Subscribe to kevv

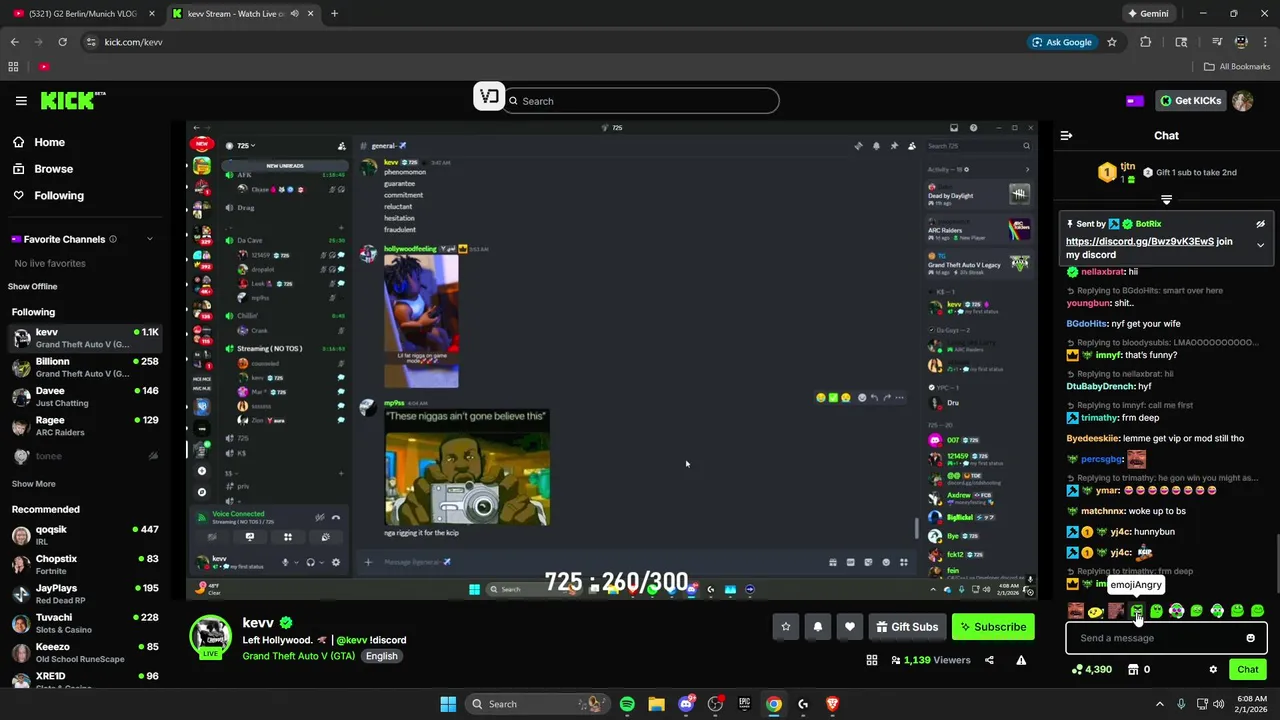click(993, 627)
